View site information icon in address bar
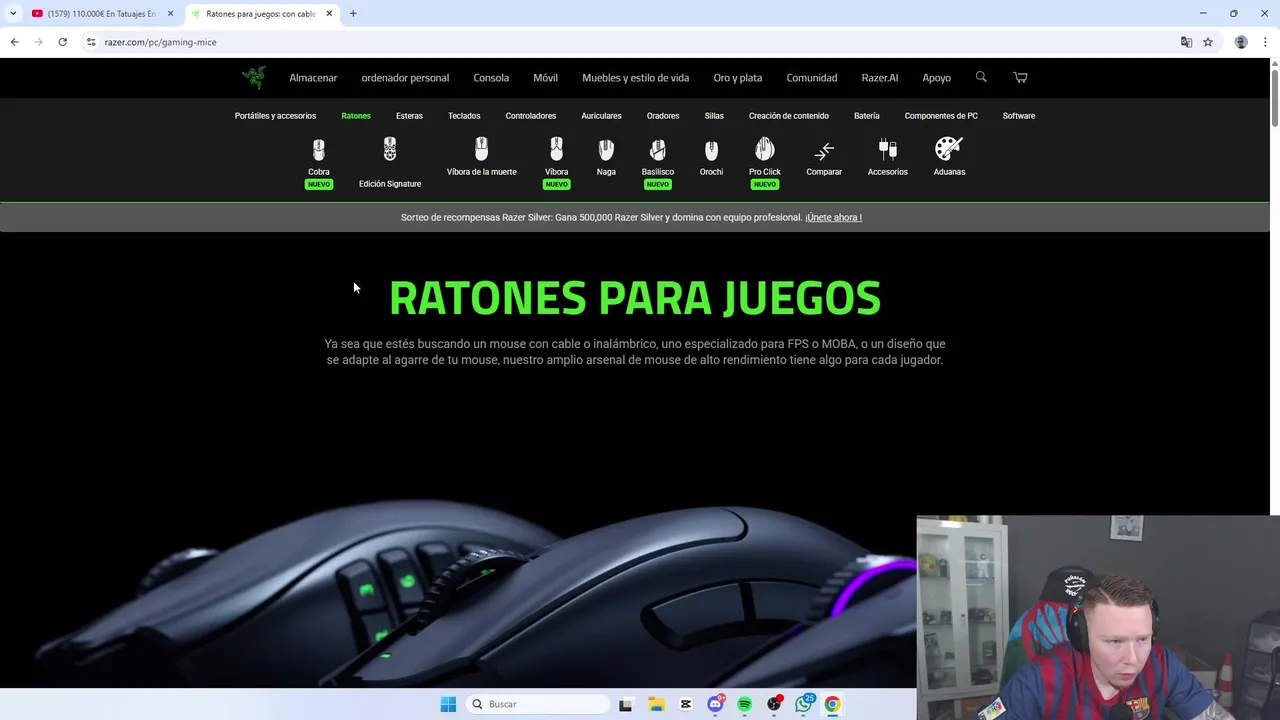This screenshot has width=1280, height=720. 91,42
